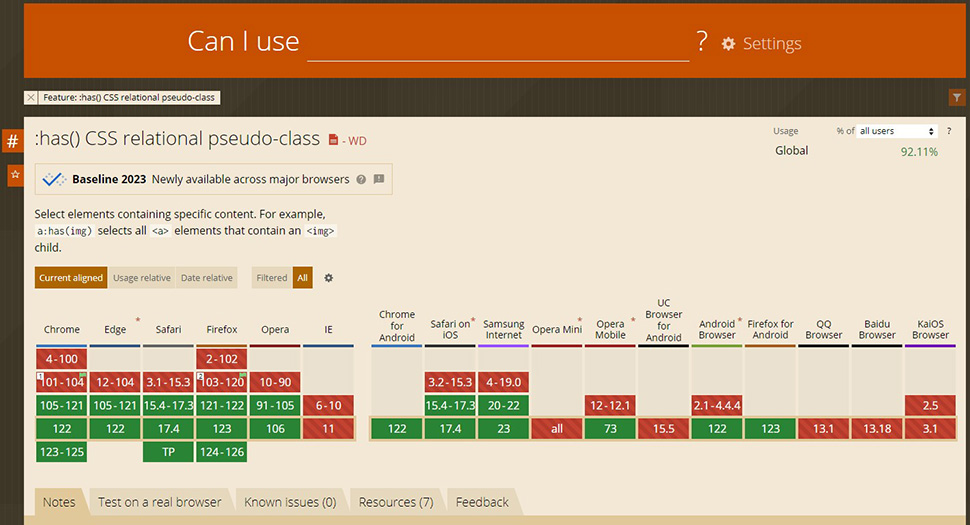Switch to Usage relative view
The height and width of the screenshot is (525, 970).
(x=142, y=278)
